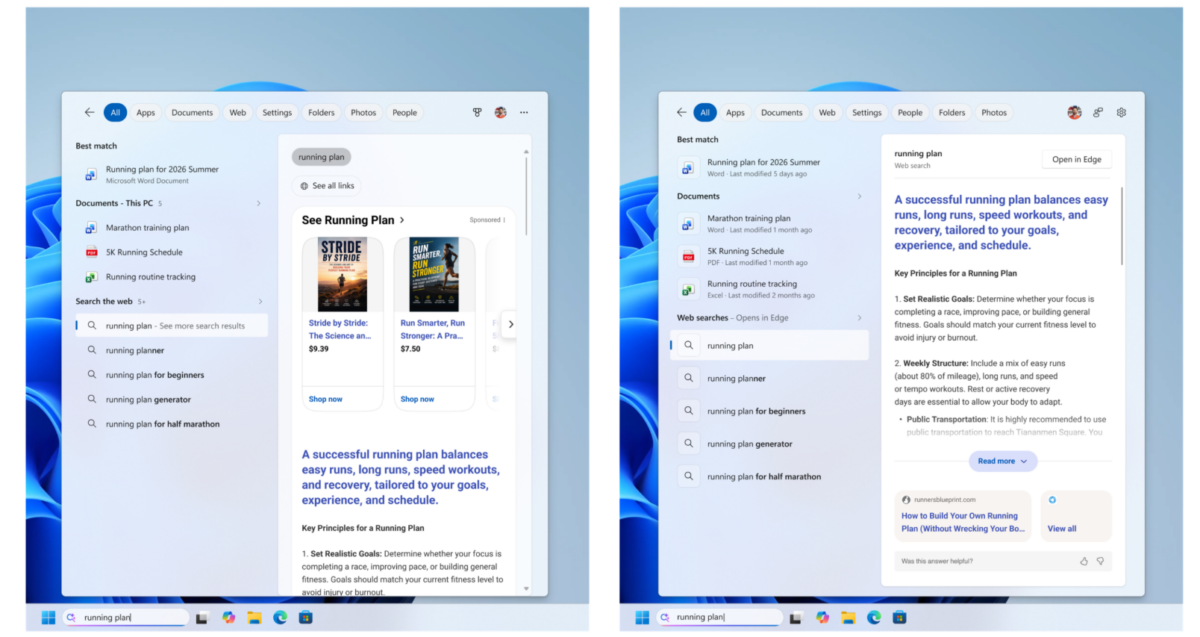Click thumbs up on answer feedback
Screen dimensions: 1200x637
[x=1084, y=561]
